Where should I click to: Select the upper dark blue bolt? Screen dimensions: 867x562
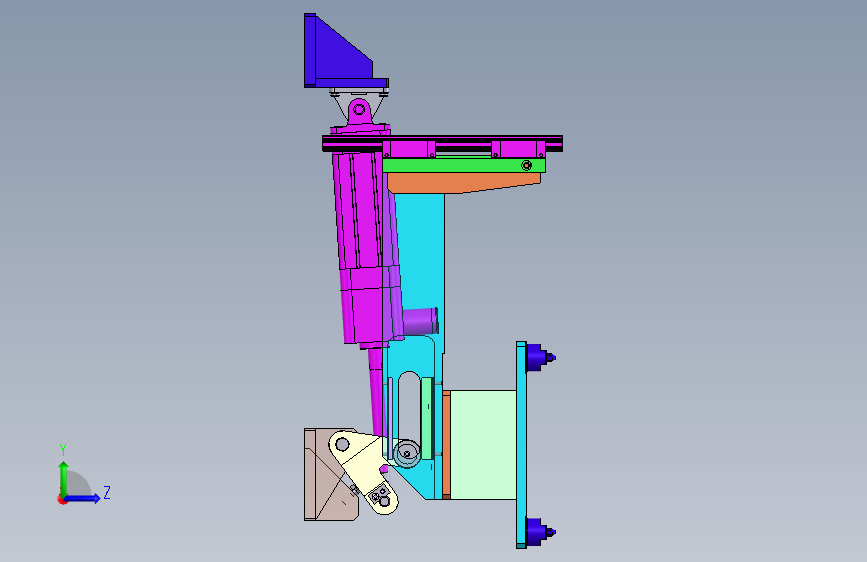click(540, 357)
